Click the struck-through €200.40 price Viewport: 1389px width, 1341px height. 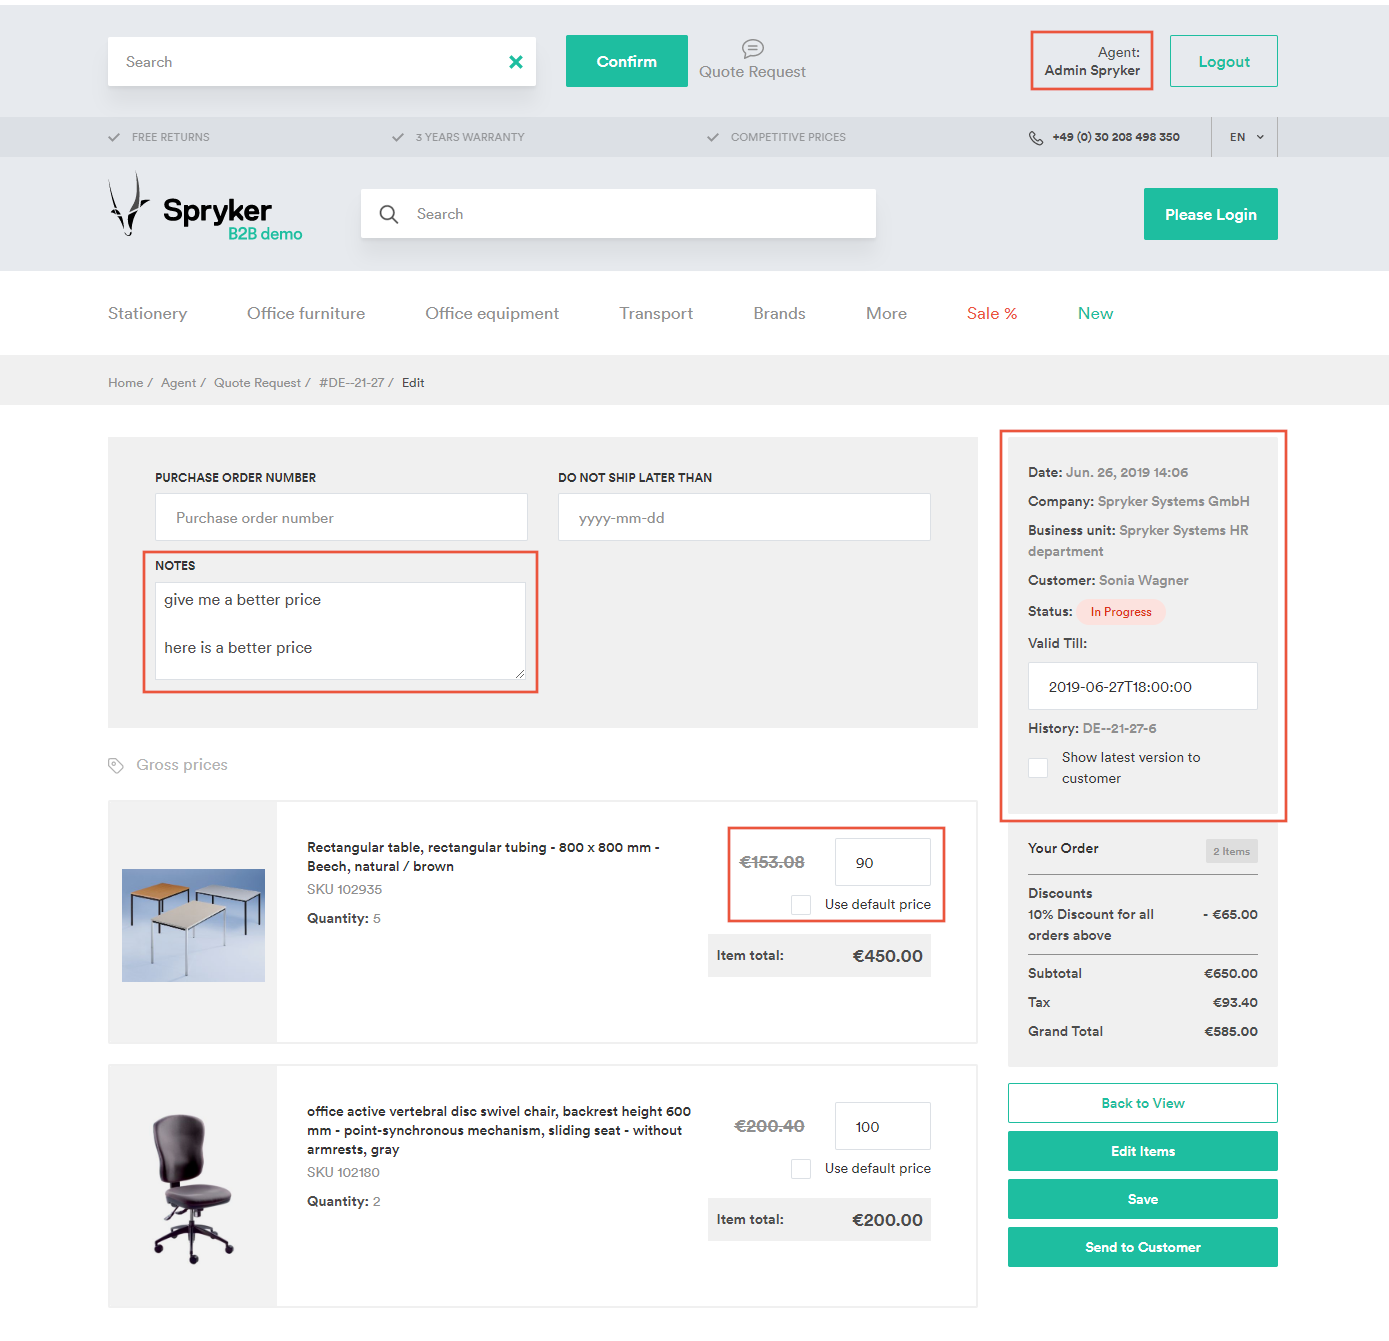pos(770,1126)
